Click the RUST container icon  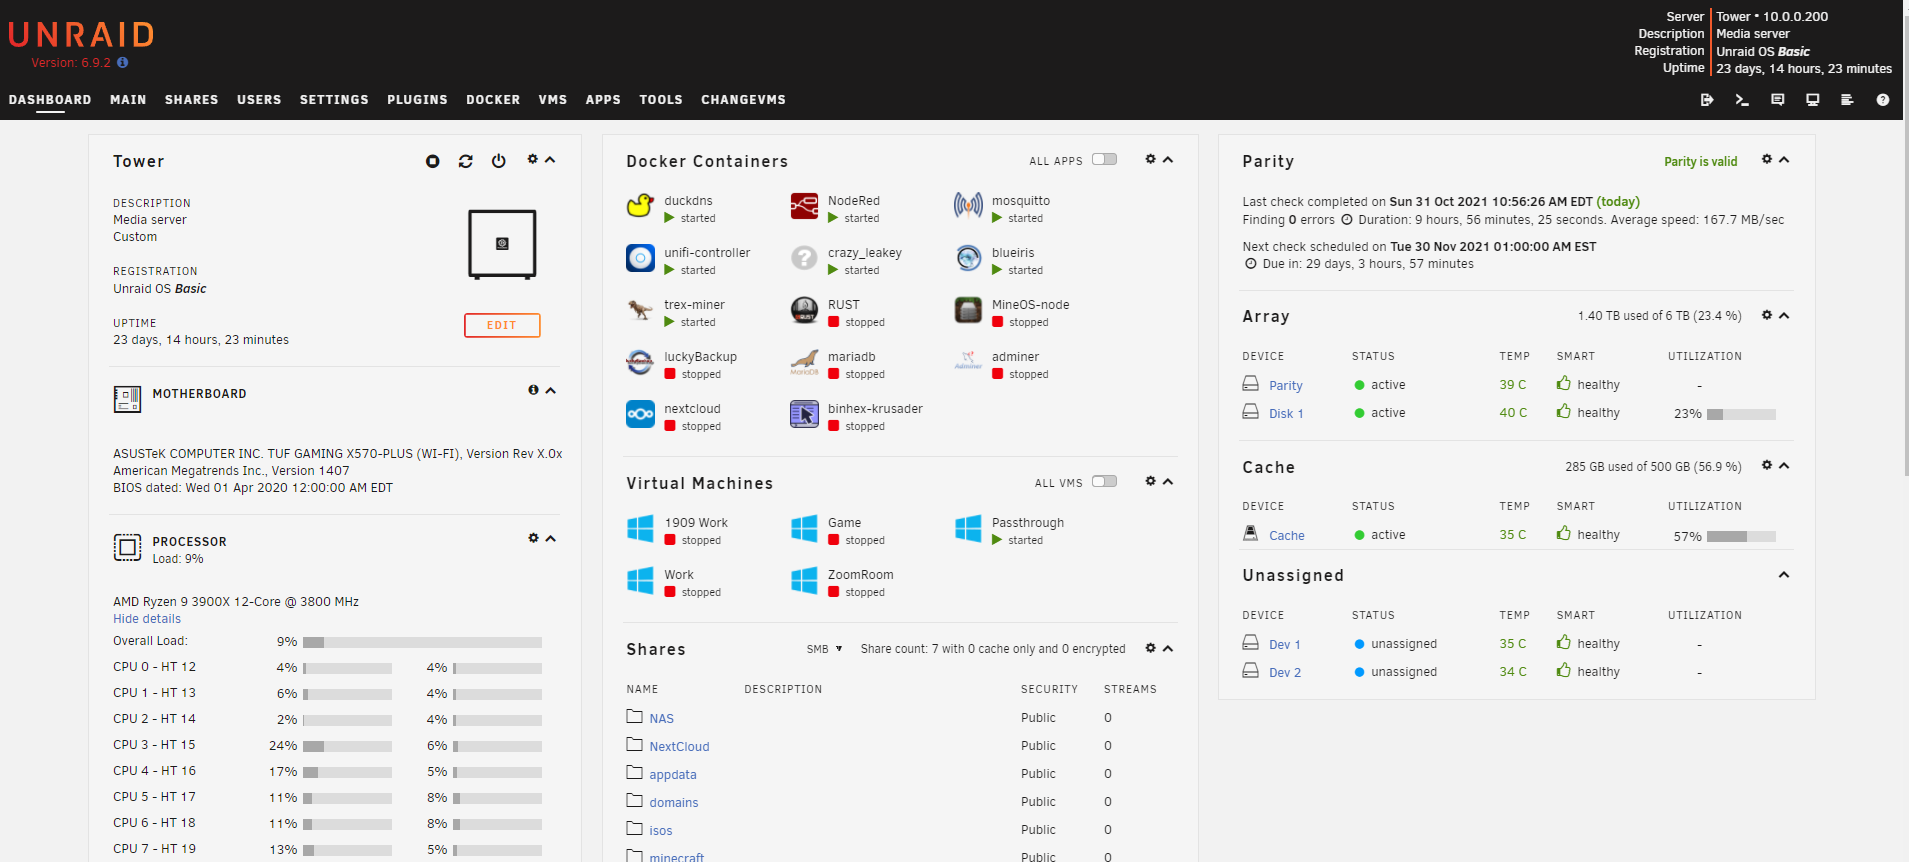[x=804, y=310]
